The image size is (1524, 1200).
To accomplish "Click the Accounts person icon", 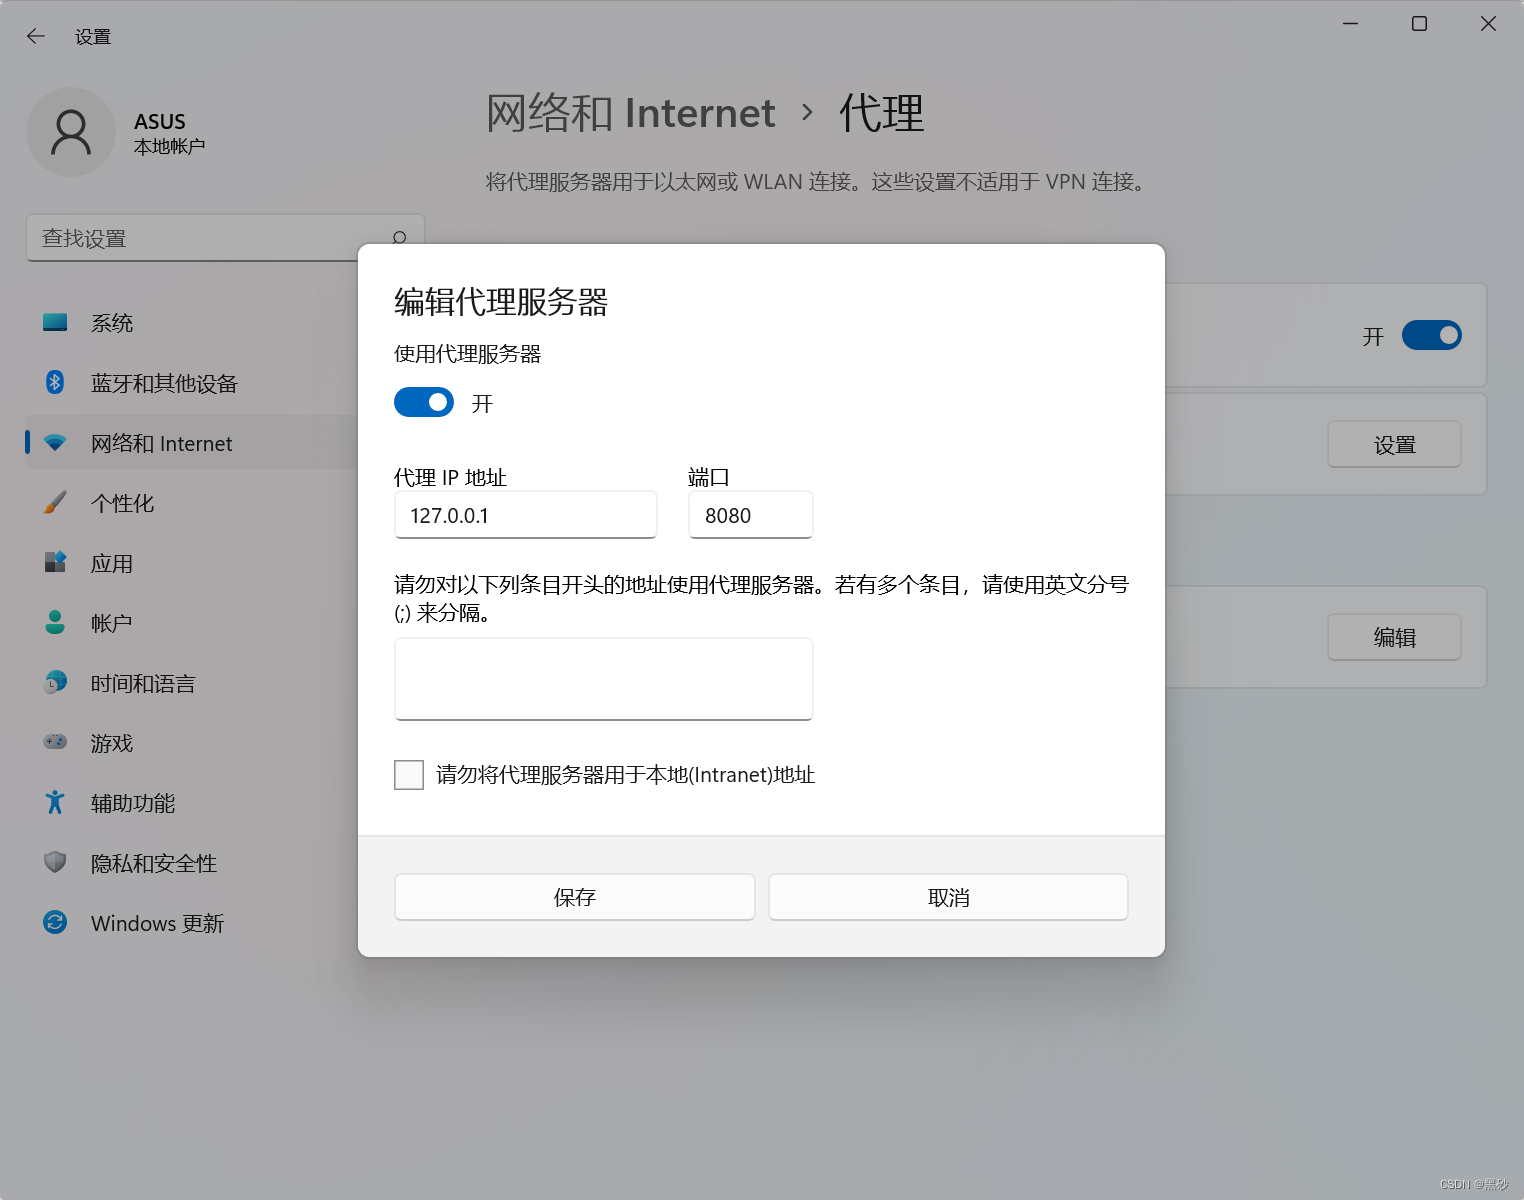I will pos(55,622).
